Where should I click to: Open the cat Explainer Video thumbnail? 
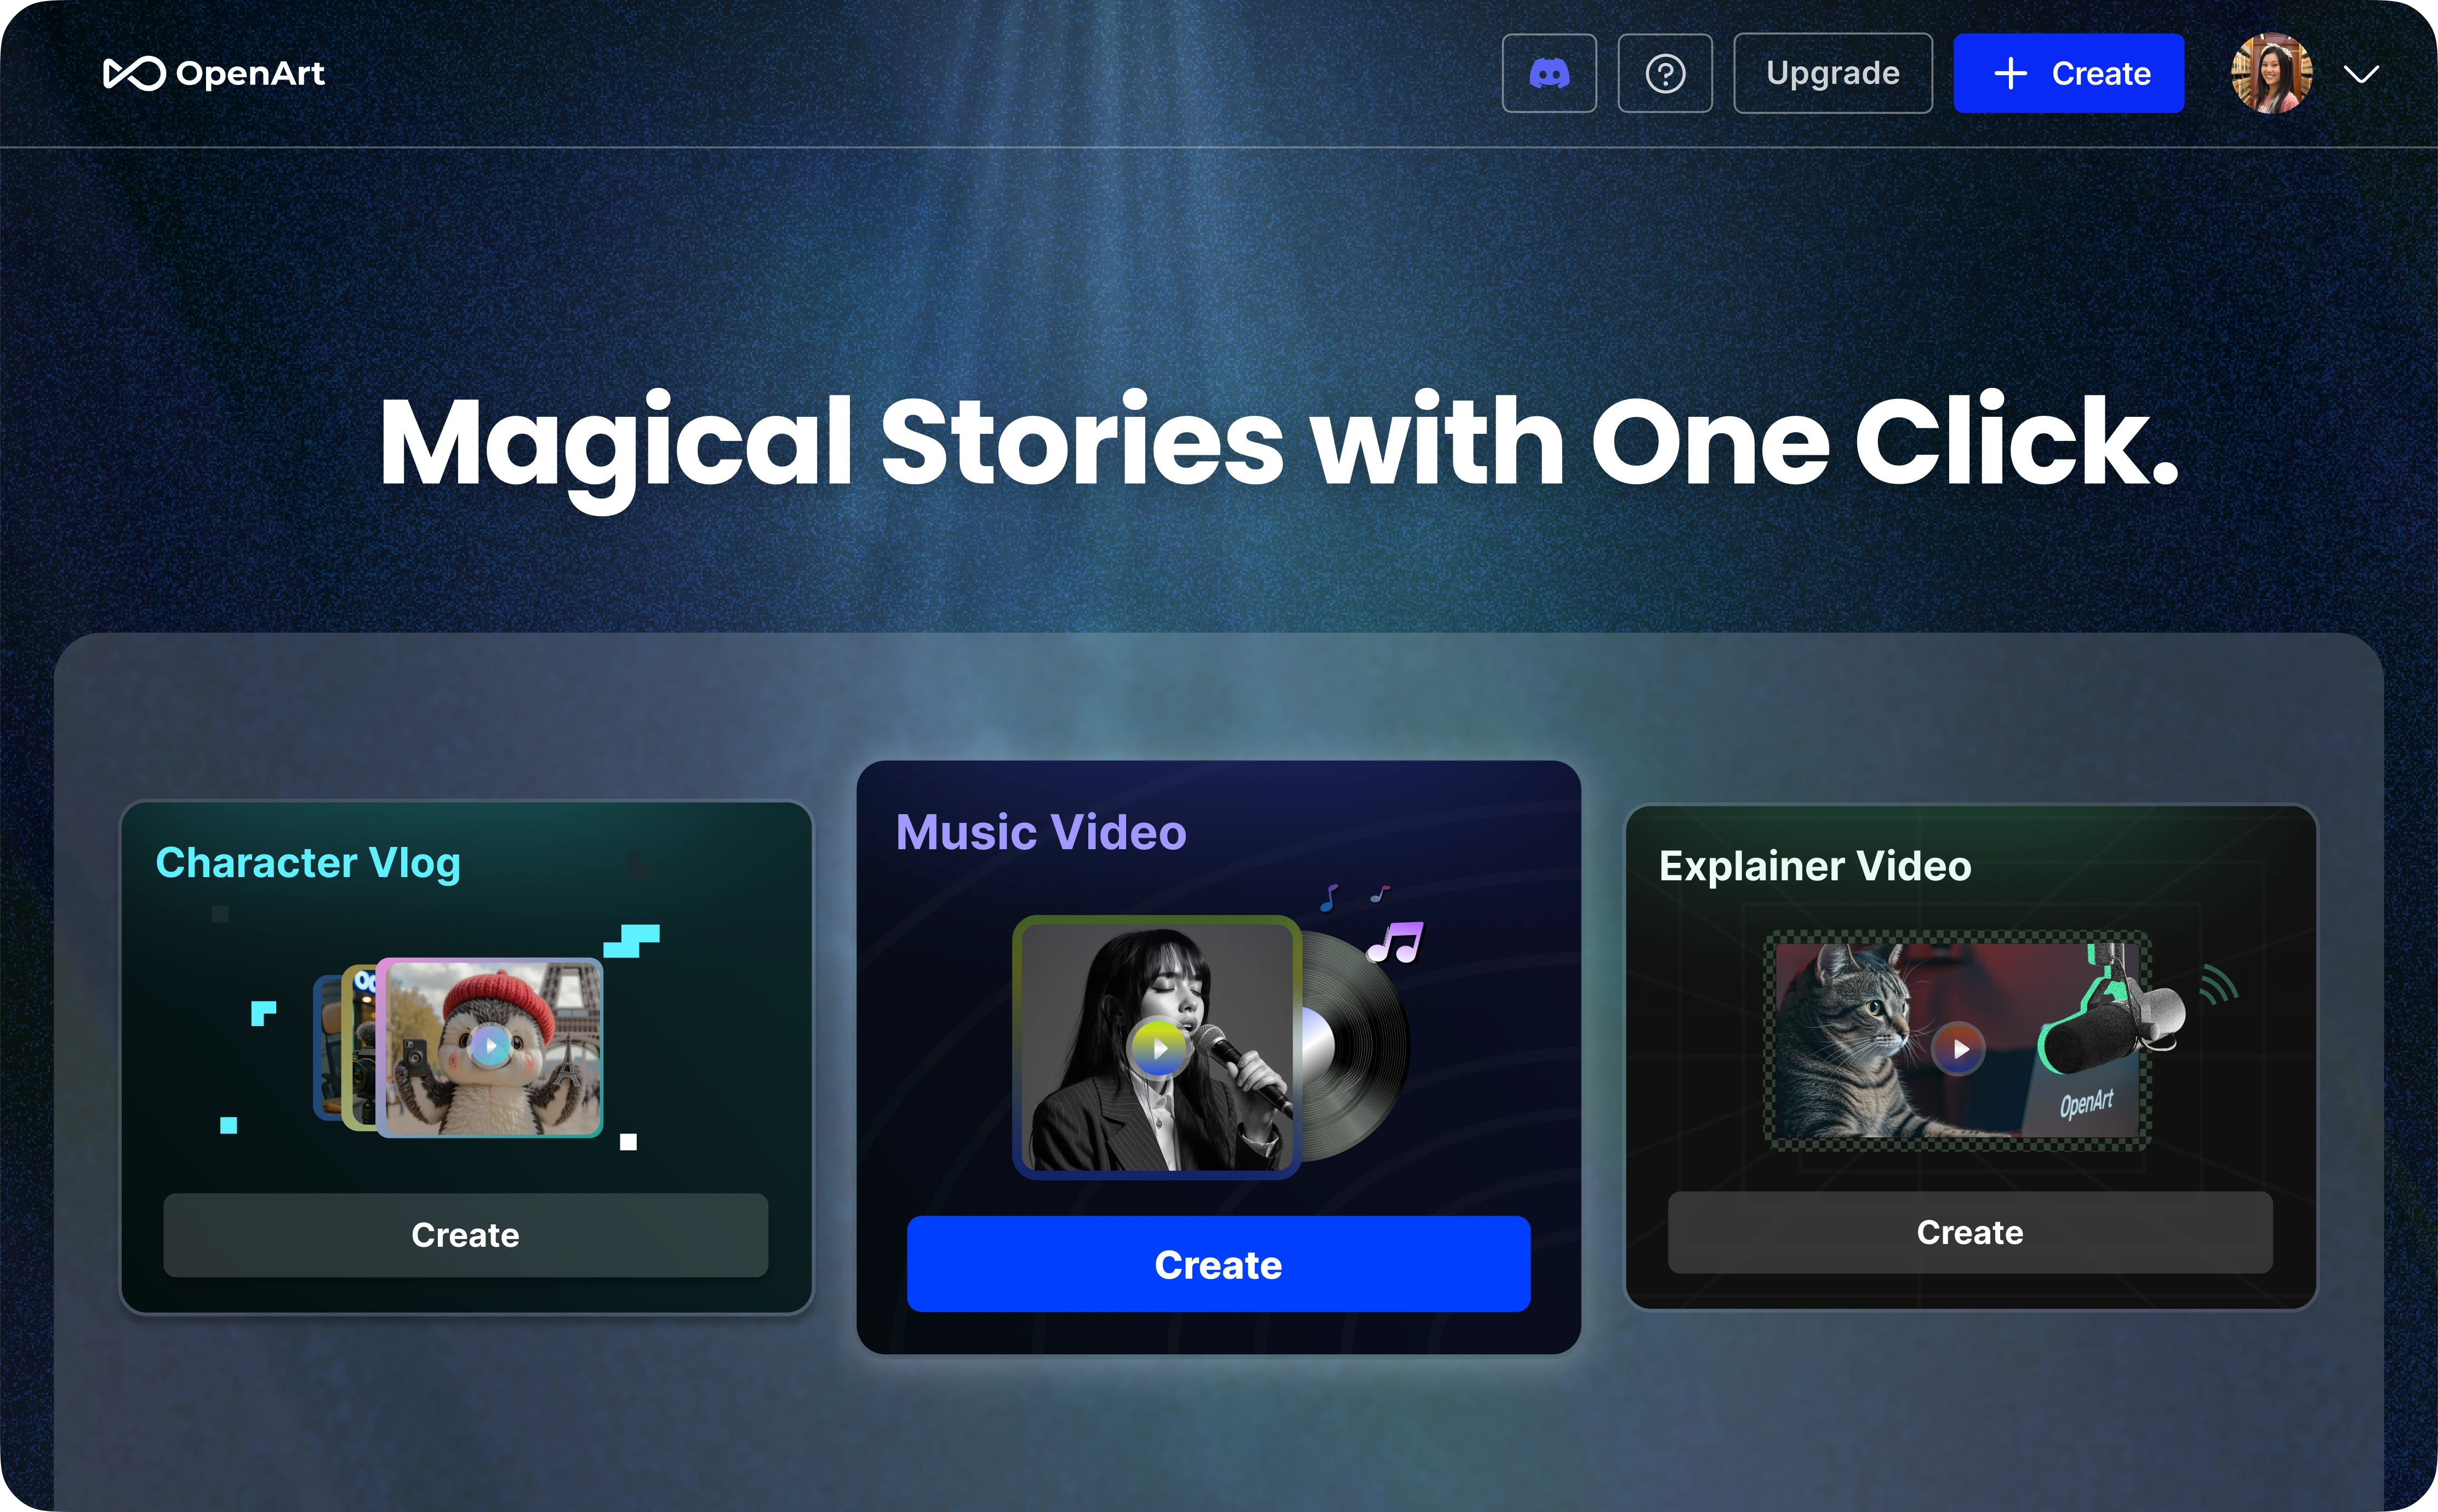coord(1957,1041)
